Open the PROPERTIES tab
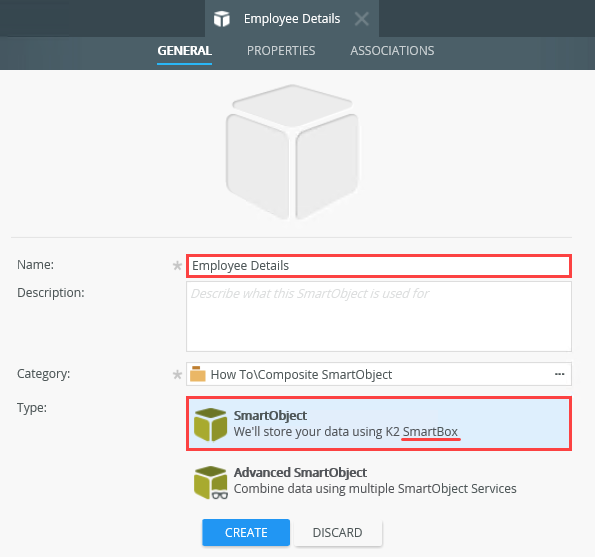The width and height of the screenshot is (595, 557). [281, 50]
